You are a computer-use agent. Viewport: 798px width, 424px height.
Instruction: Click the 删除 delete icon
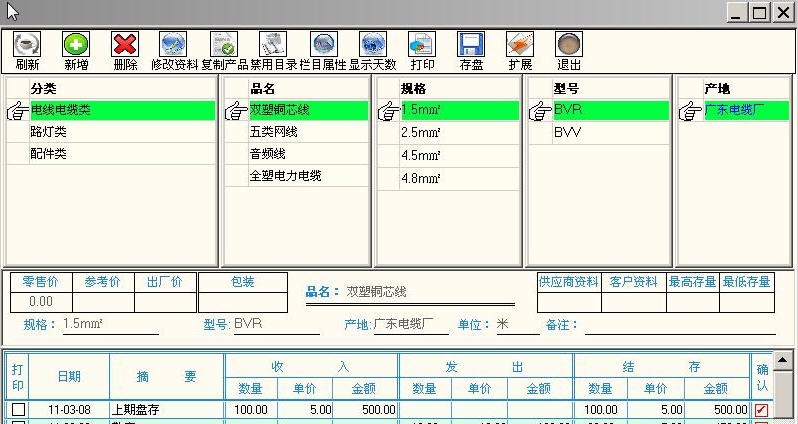125,45
